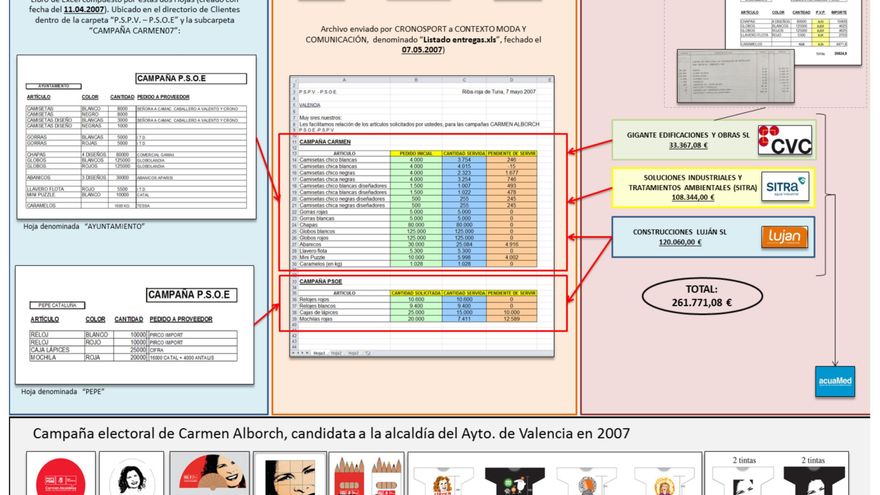880x495 pixels.
Task: Click the white t-shirt with red-haired figure
Action: pos(443,482)
